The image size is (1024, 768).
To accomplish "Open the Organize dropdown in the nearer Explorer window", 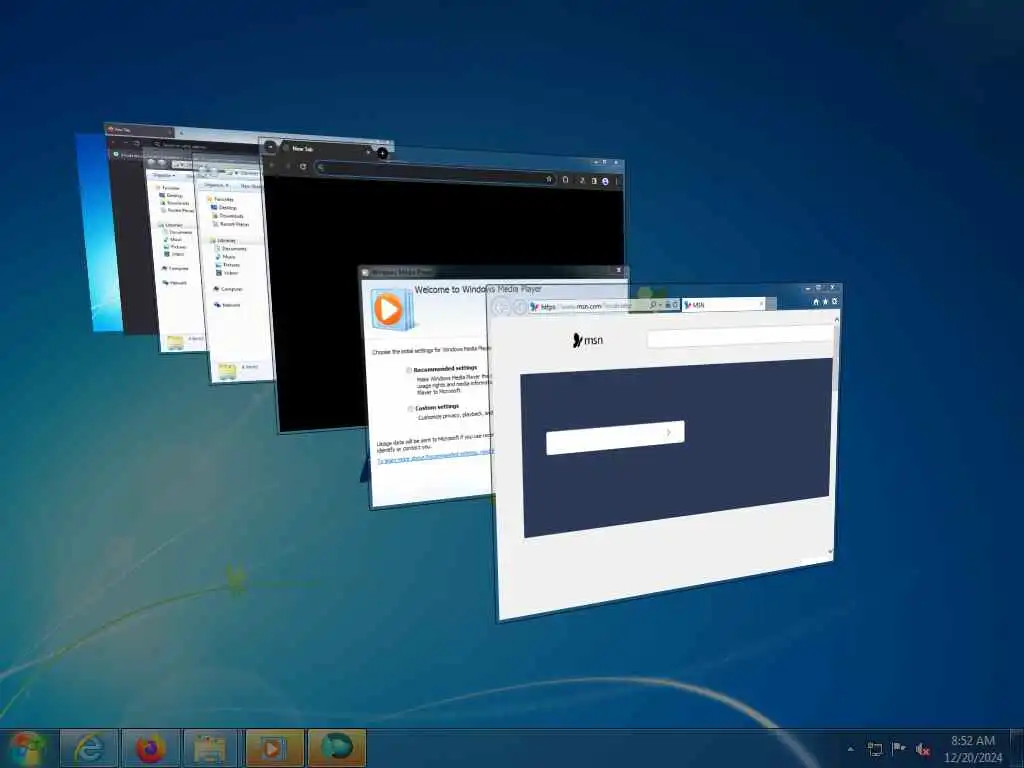I will [216, 185].
